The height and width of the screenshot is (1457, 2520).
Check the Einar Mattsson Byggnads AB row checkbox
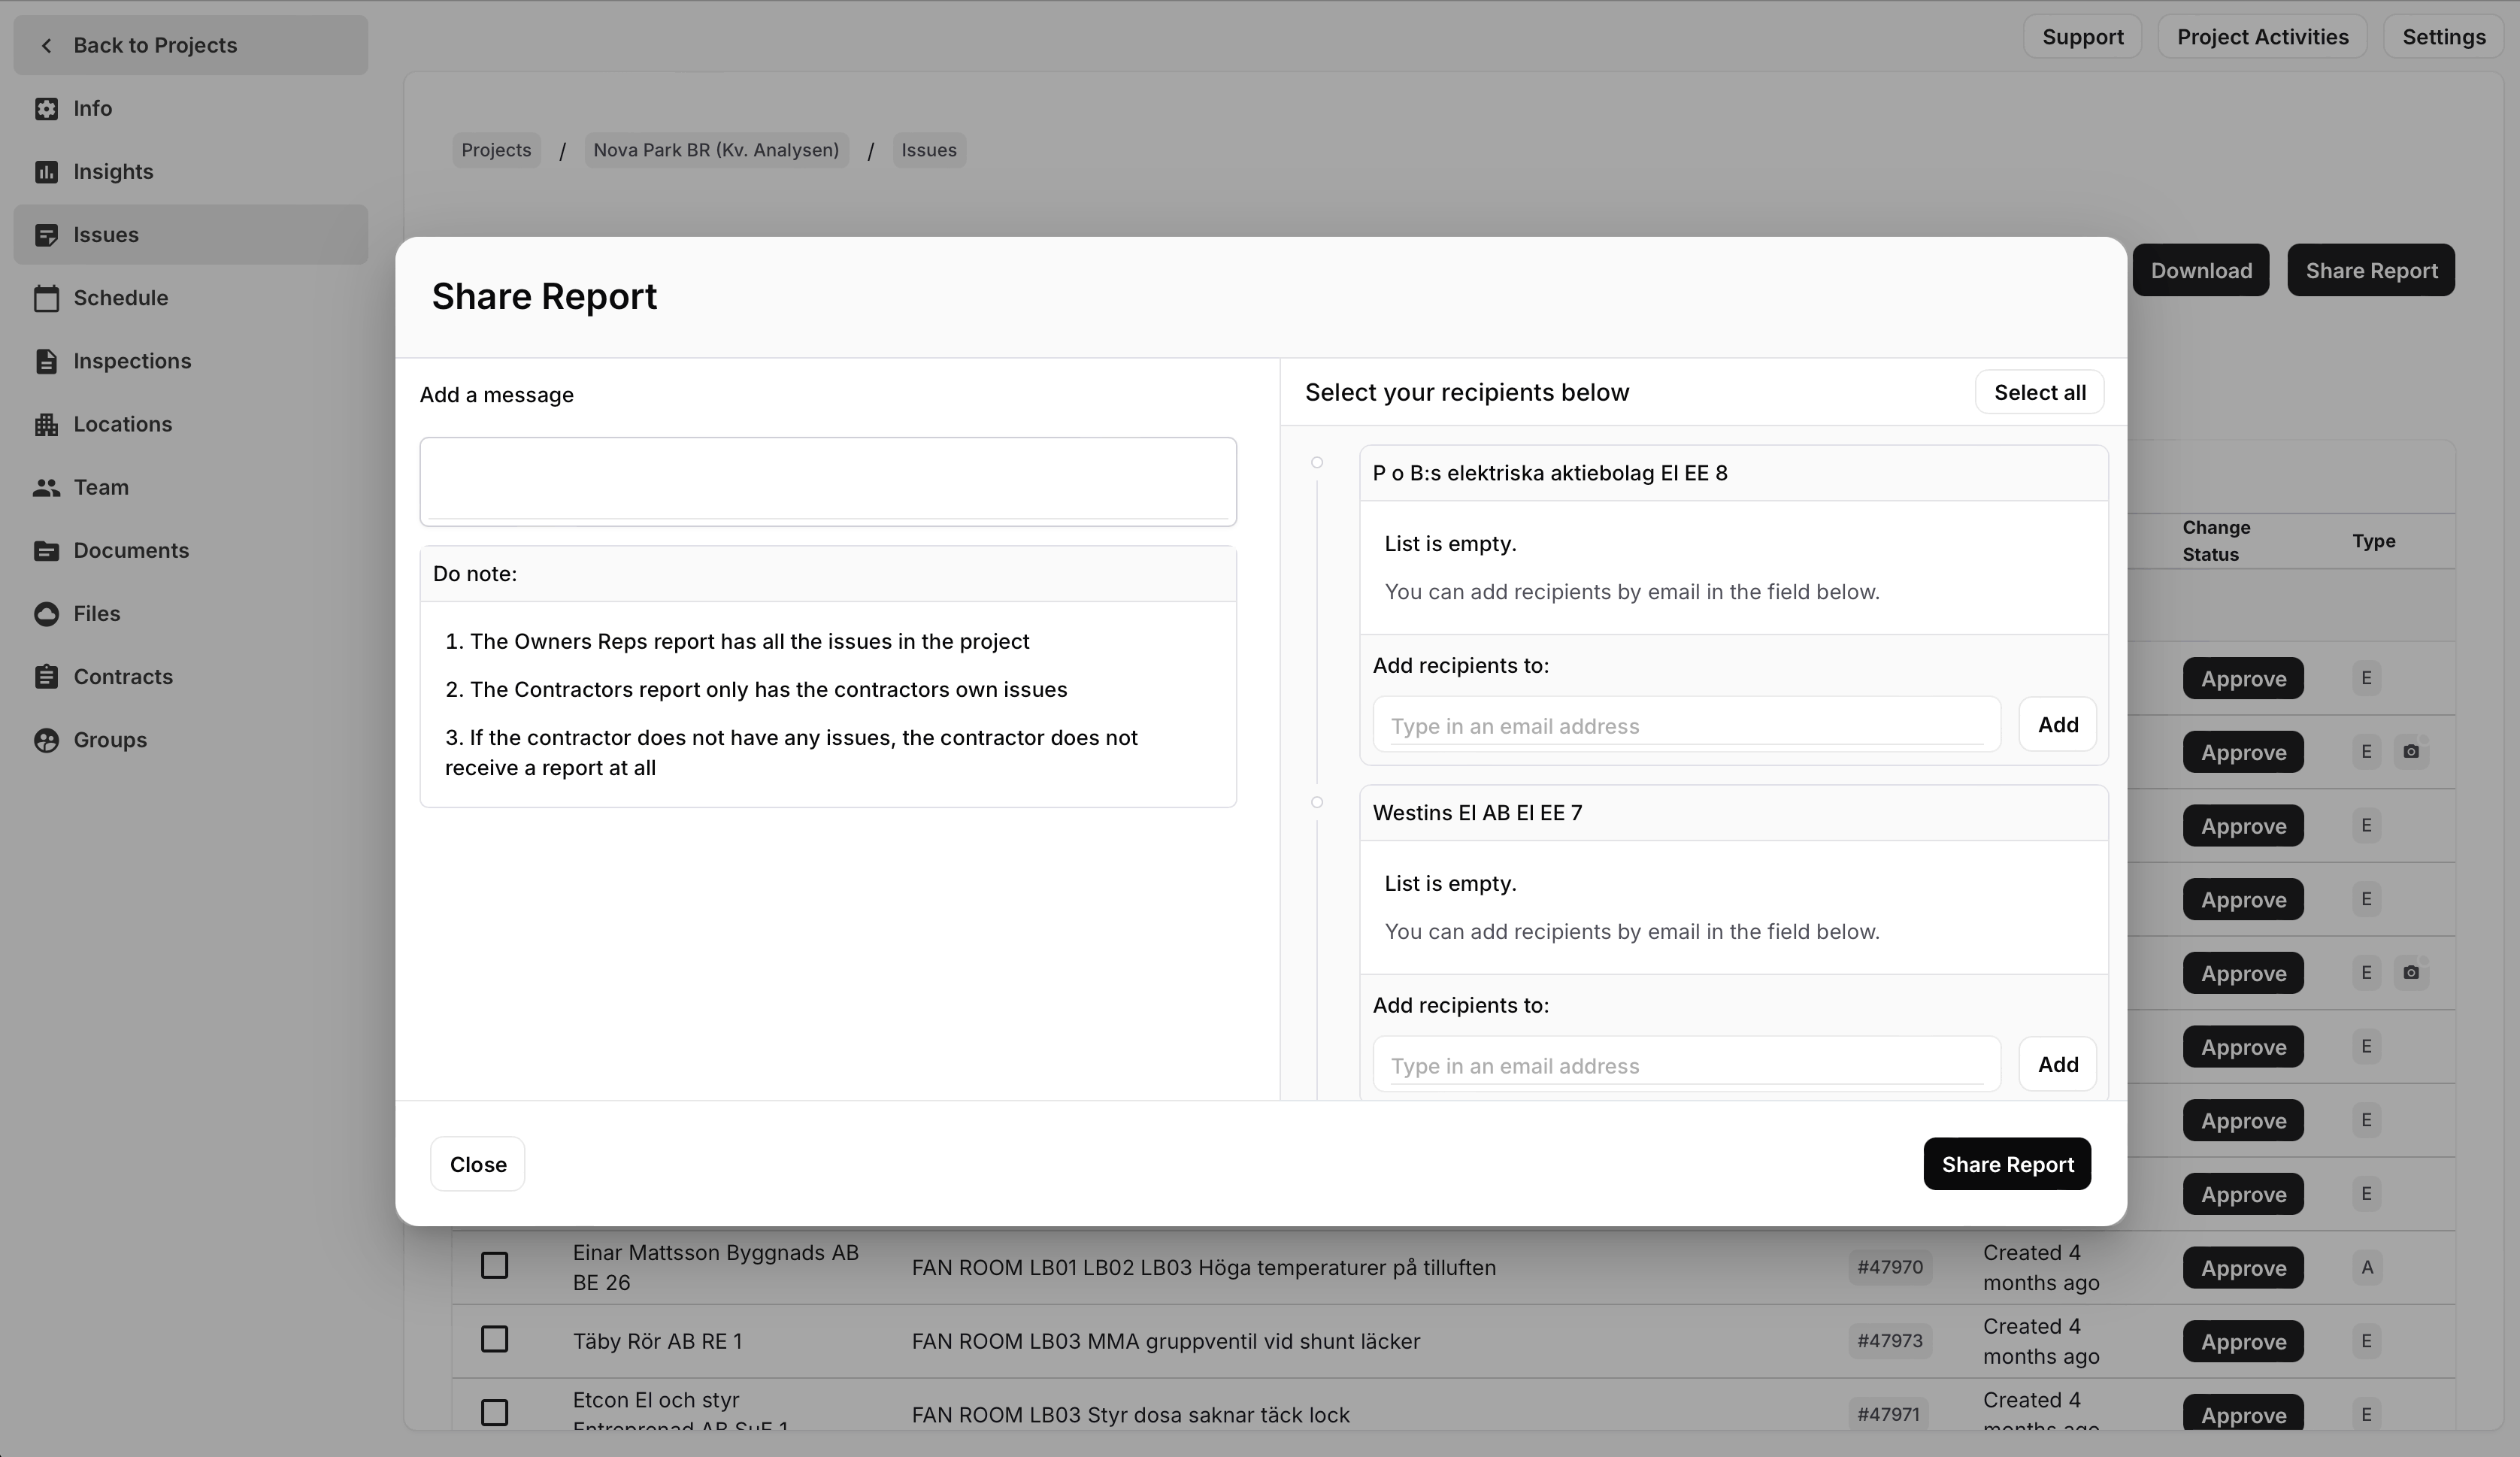point(495,1266)
